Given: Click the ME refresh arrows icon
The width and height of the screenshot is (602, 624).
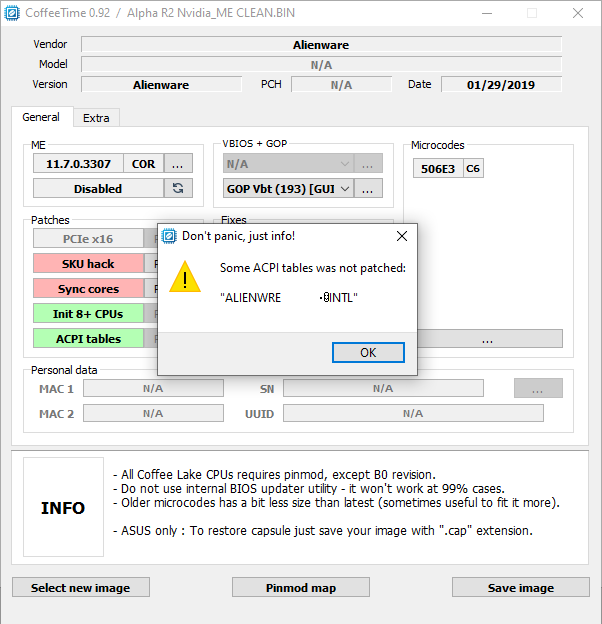Looking at the screenshot, I should coord(178,189).
